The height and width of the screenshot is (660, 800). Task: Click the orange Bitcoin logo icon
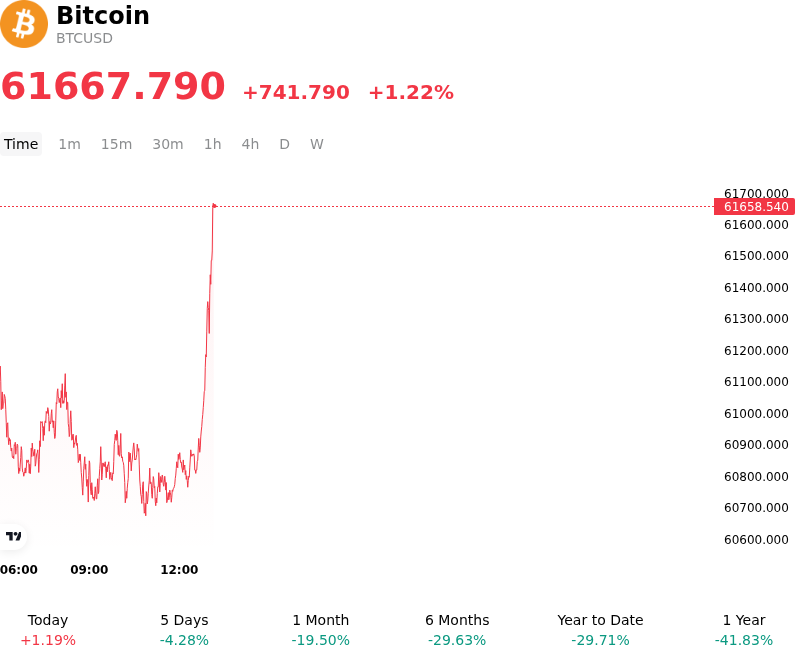(23, 24)
